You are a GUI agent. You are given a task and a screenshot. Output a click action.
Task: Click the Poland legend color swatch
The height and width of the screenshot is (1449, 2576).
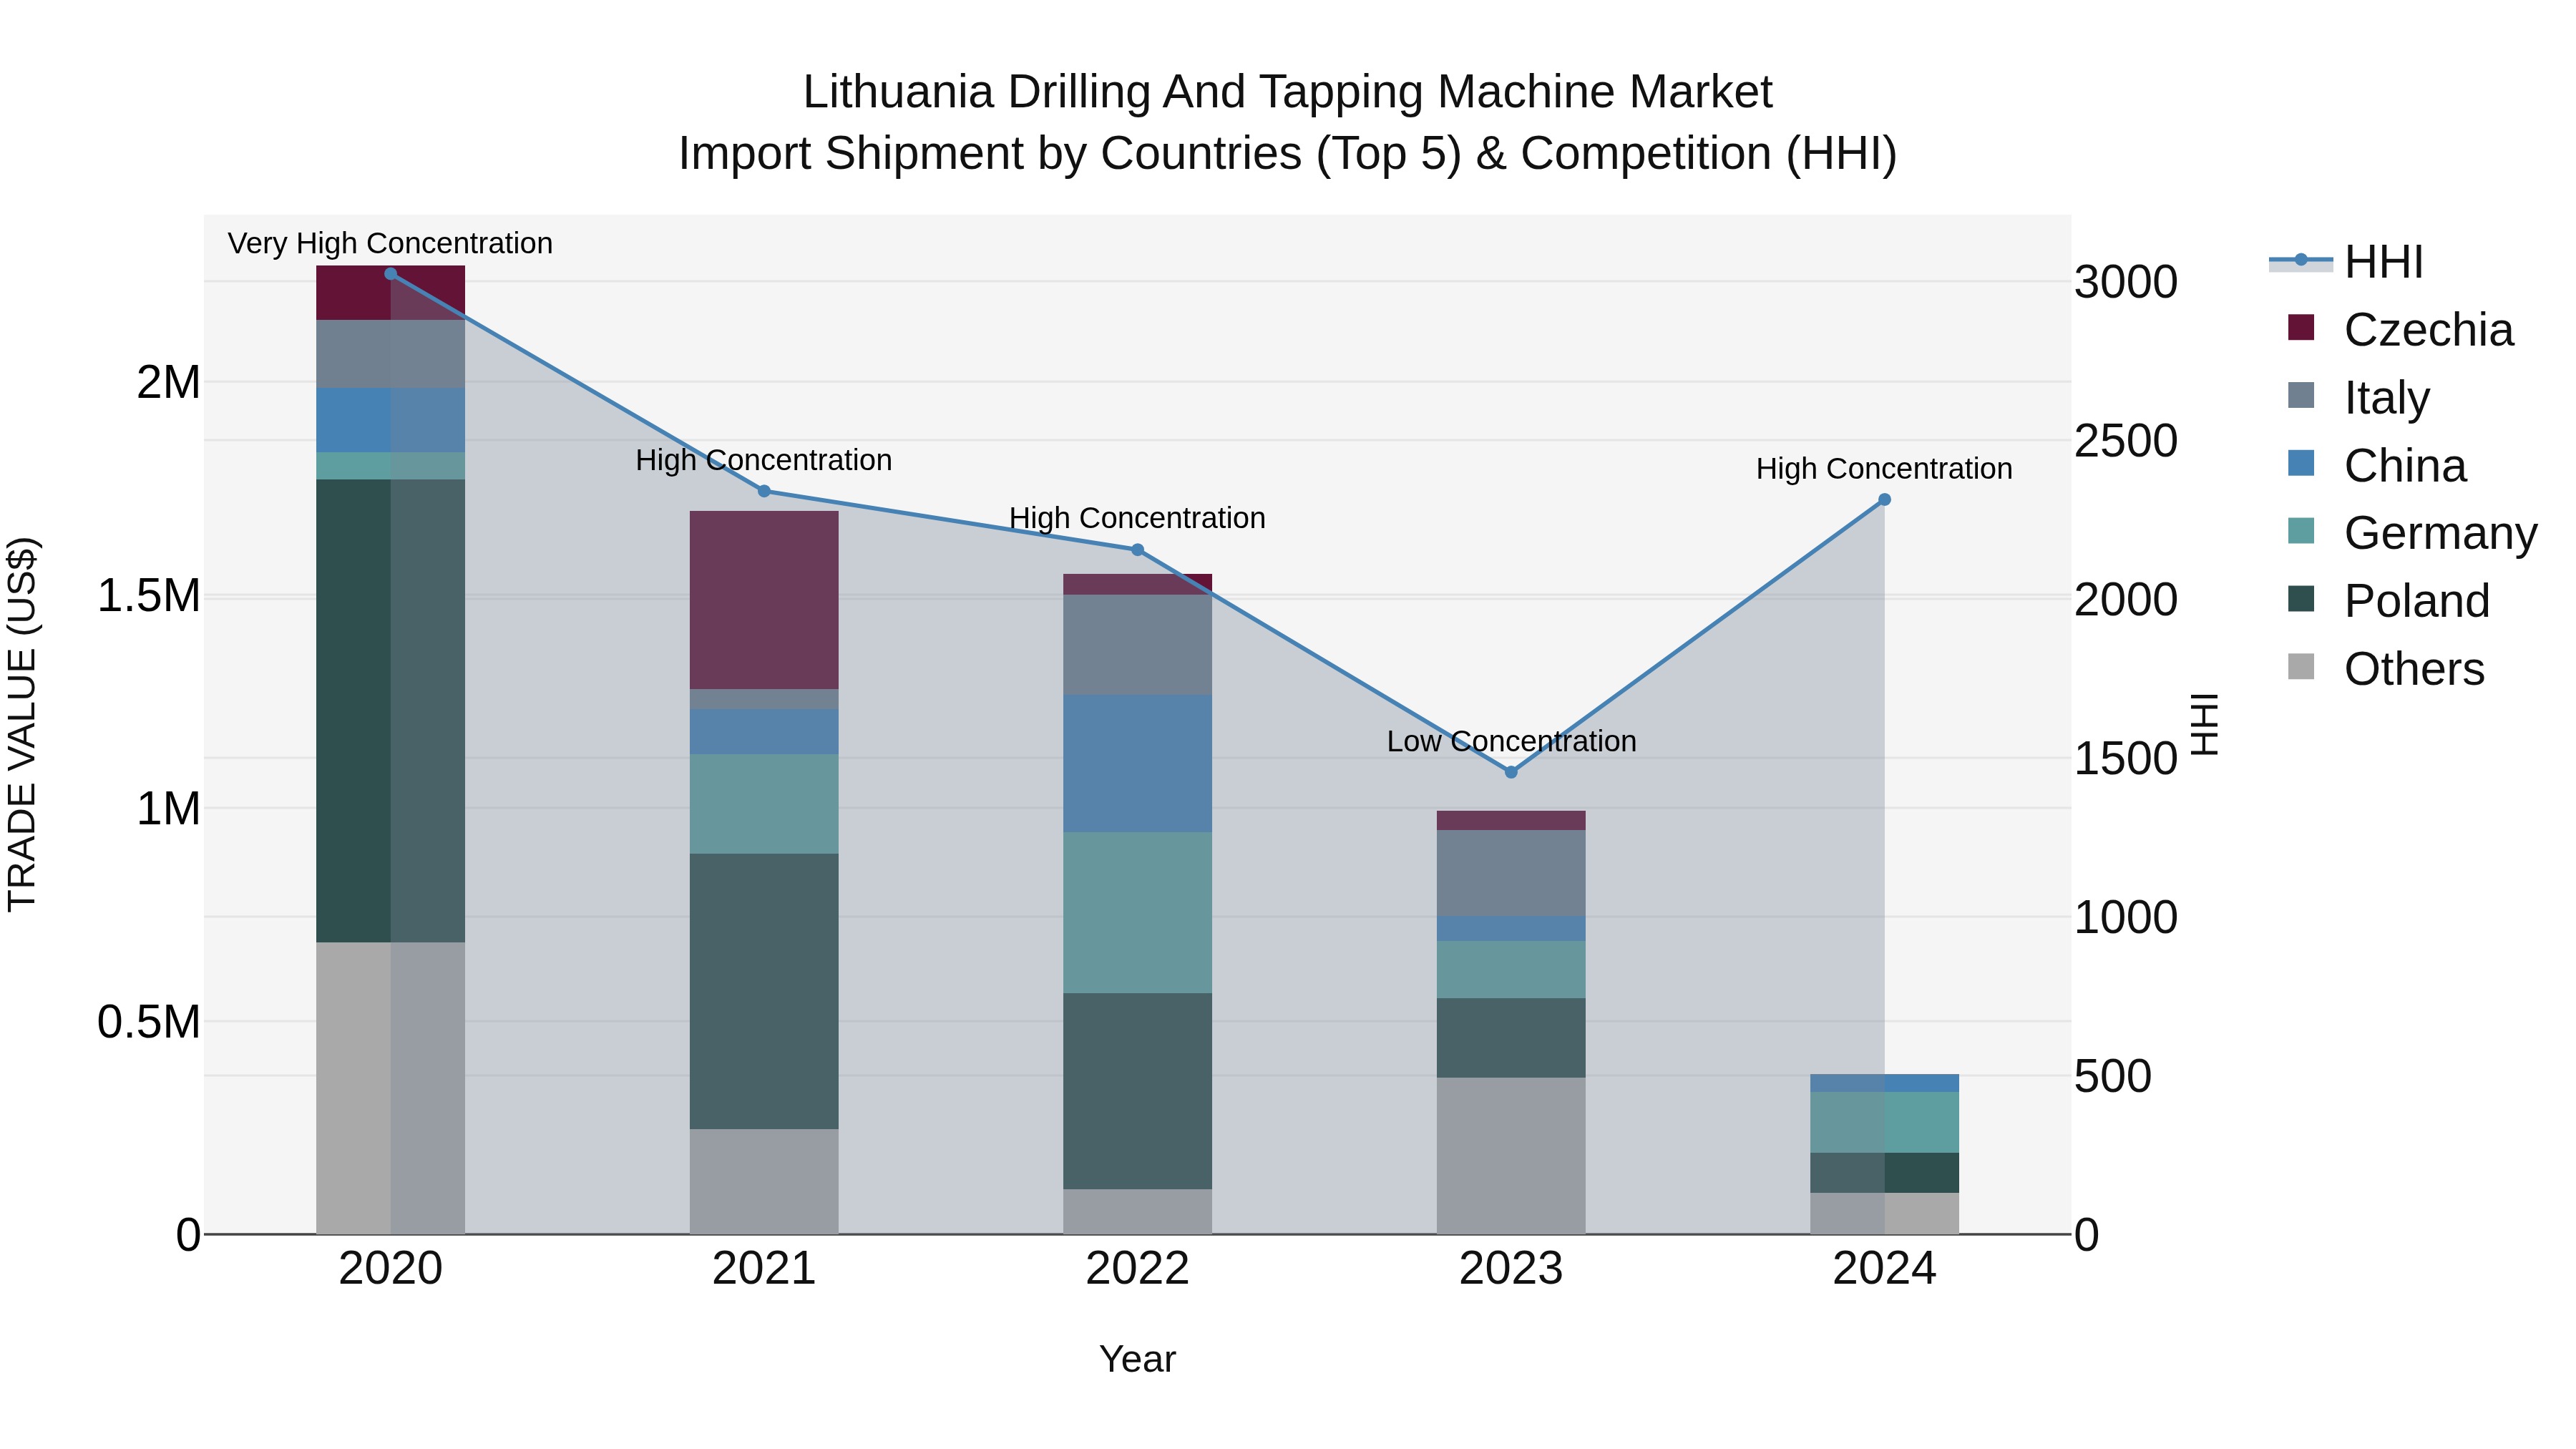[x=2301, y=599]
